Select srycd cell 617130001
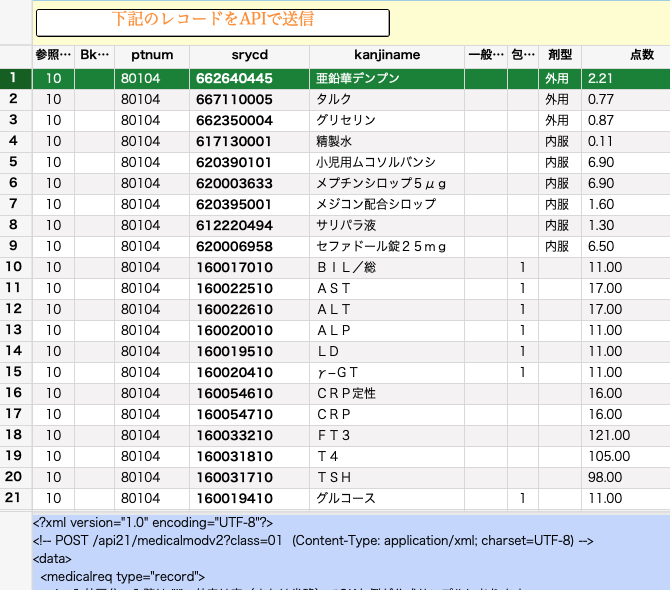The width and height of the screenshot is (670, 590). click(x=248, y=140)
